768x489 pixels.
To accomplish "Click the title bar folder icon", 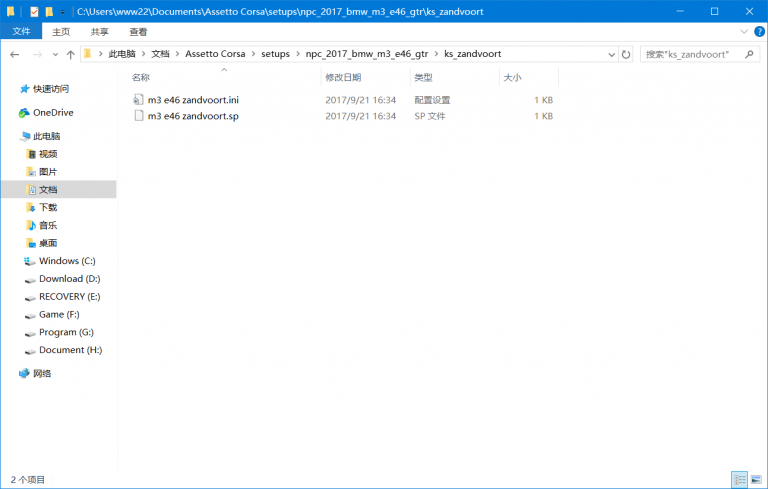I will point(10,11).
